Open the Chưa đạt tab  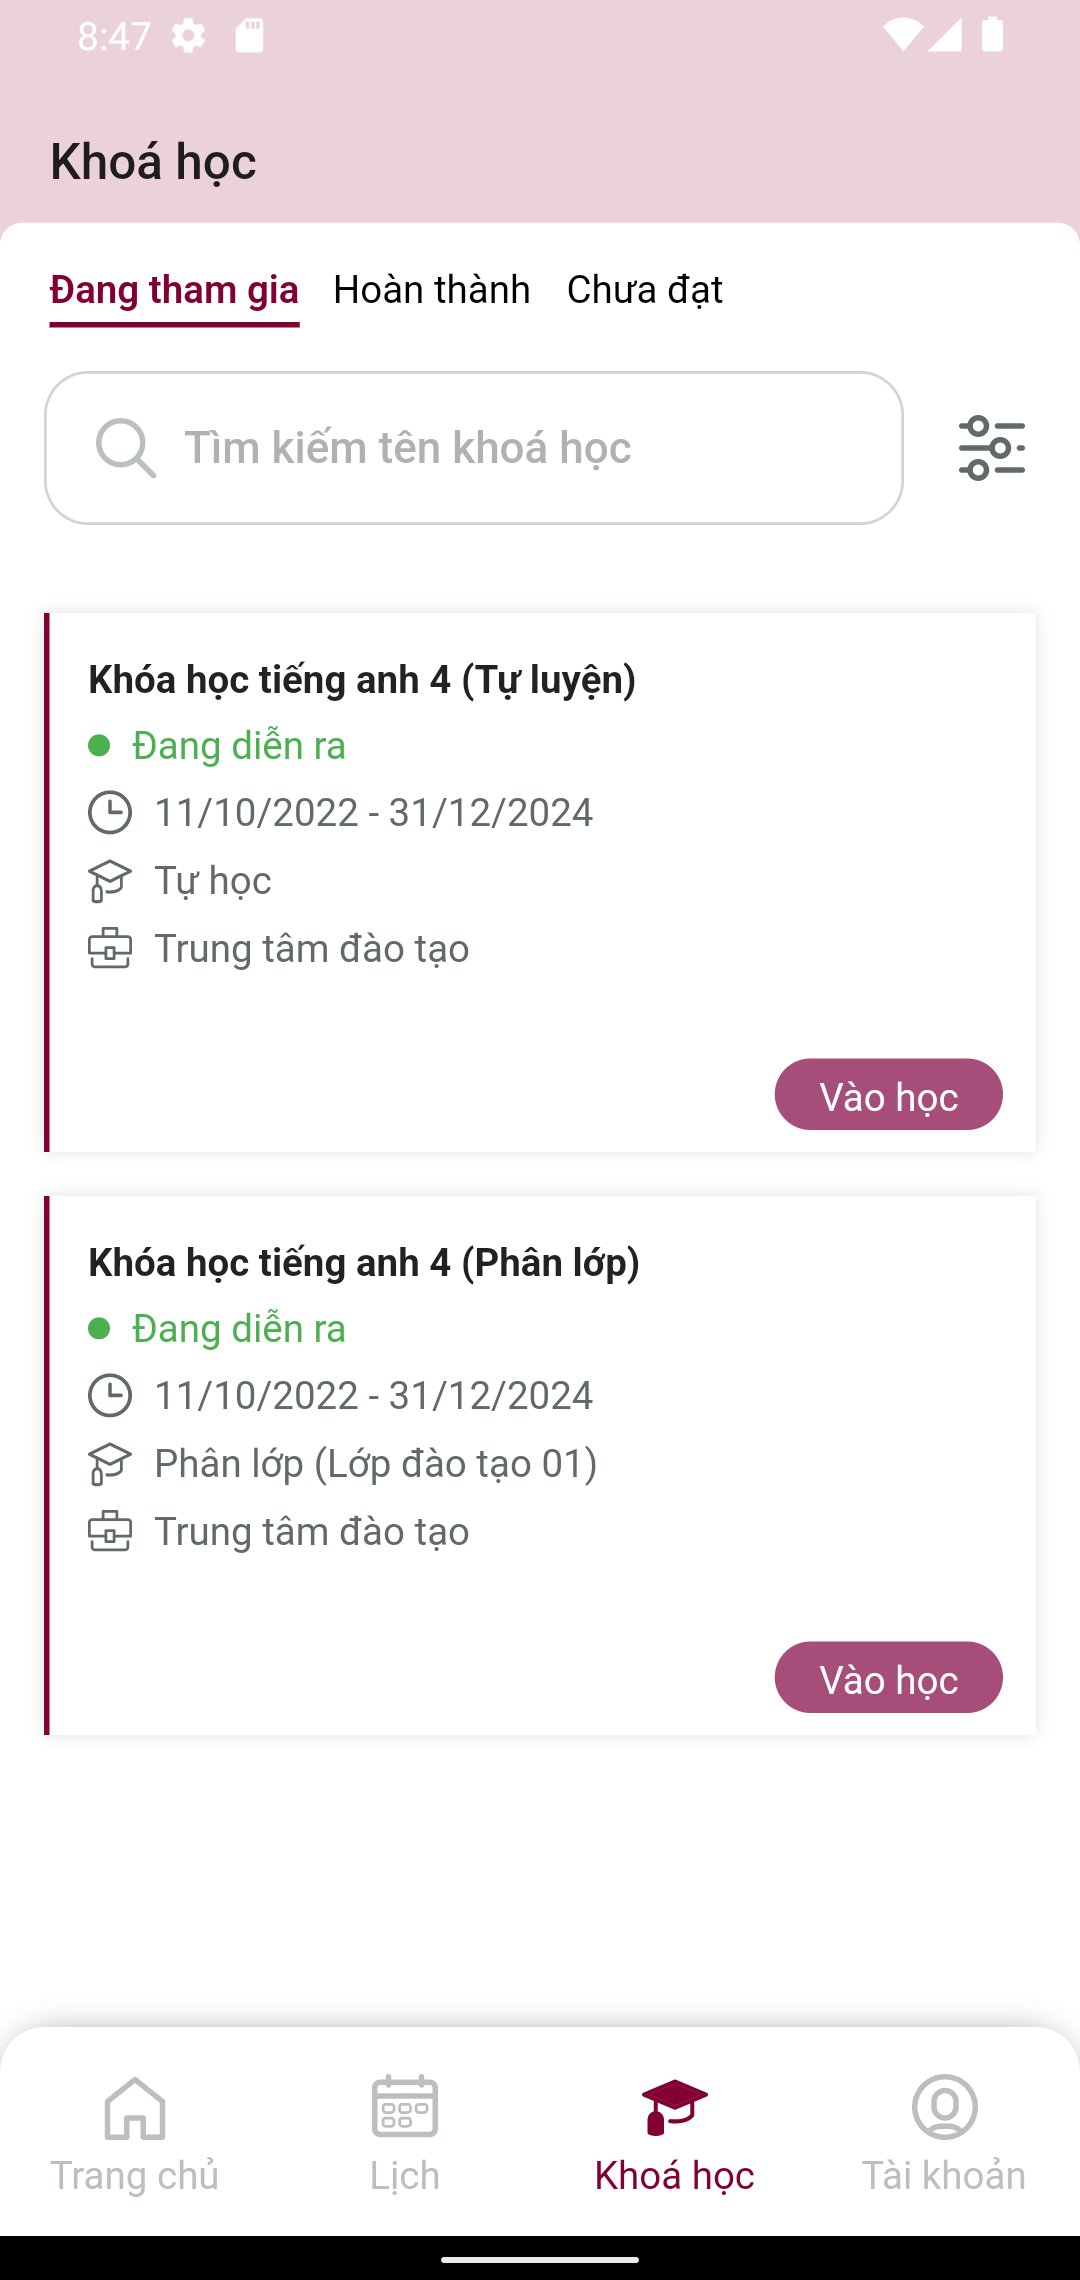click(644, 290)
